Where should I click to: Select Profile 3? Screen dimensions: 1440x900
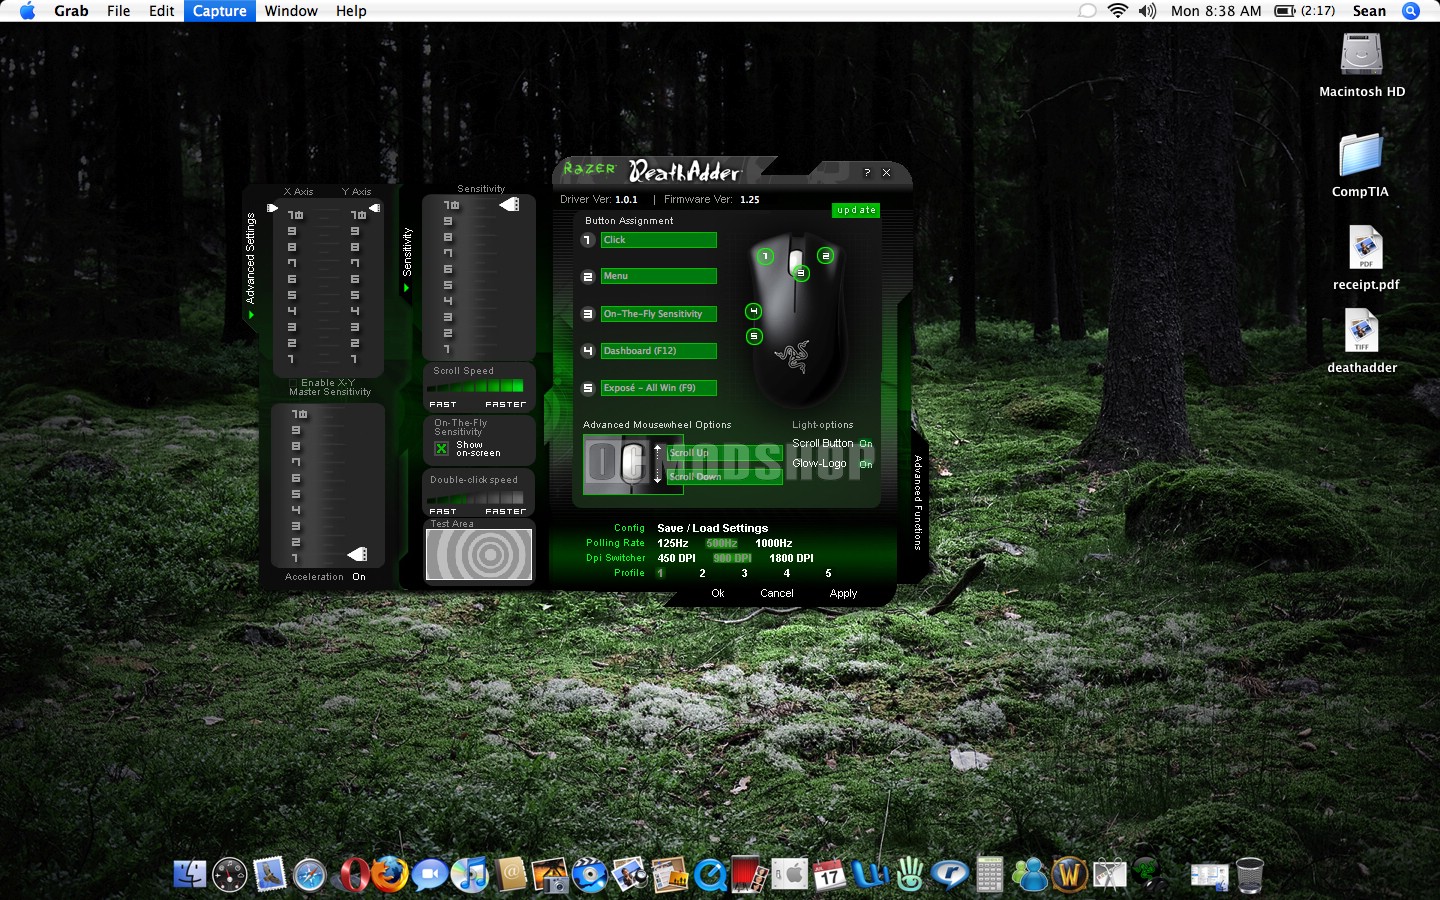(x=744, y=574)
